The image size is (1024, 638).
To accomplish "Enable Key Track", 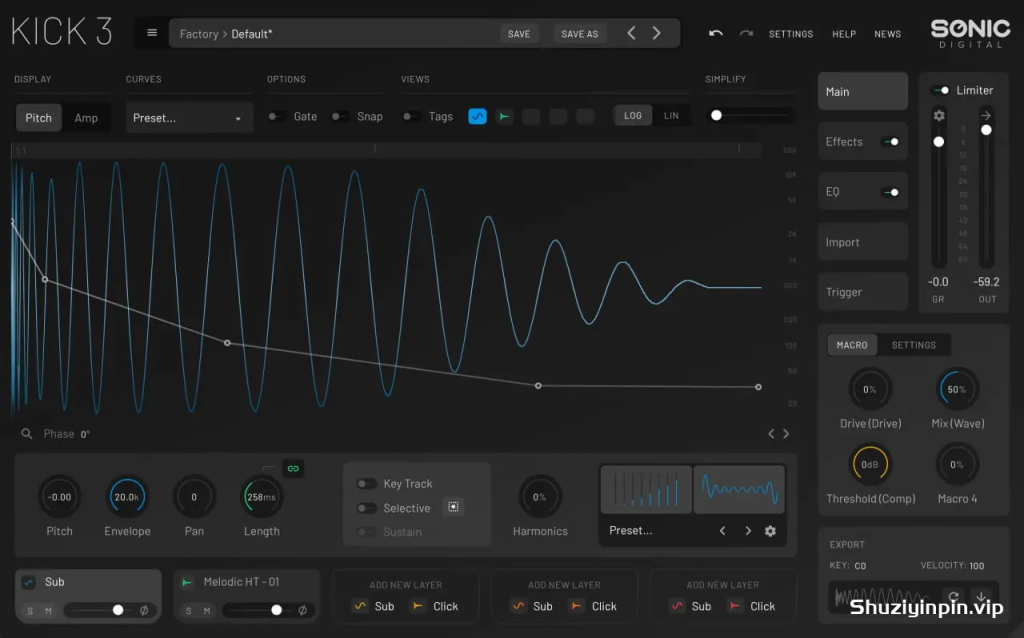I will [x=366, y=483].
